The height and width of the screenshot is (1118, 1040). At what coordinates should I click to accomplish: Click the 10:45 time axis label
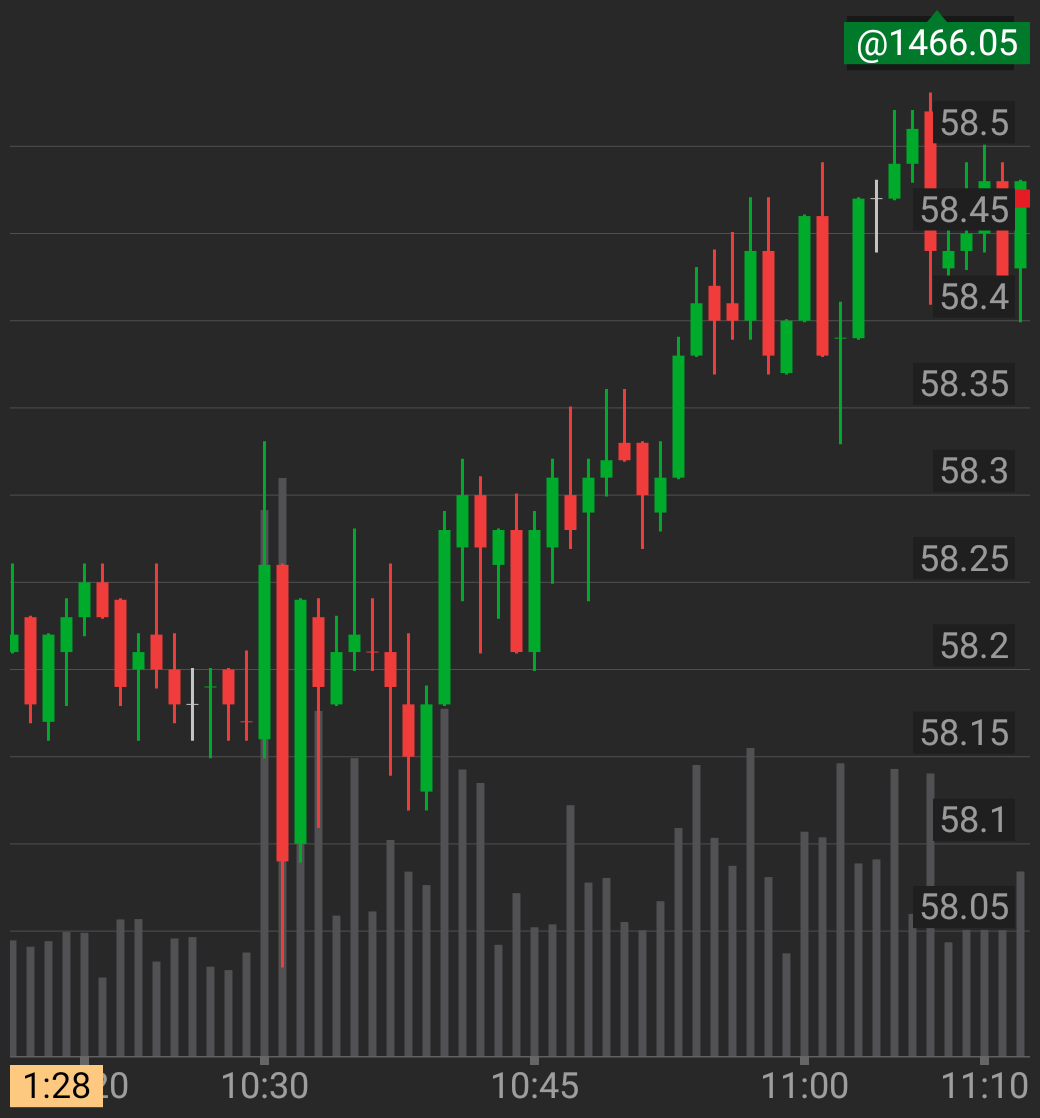[x=535, y=1087]
